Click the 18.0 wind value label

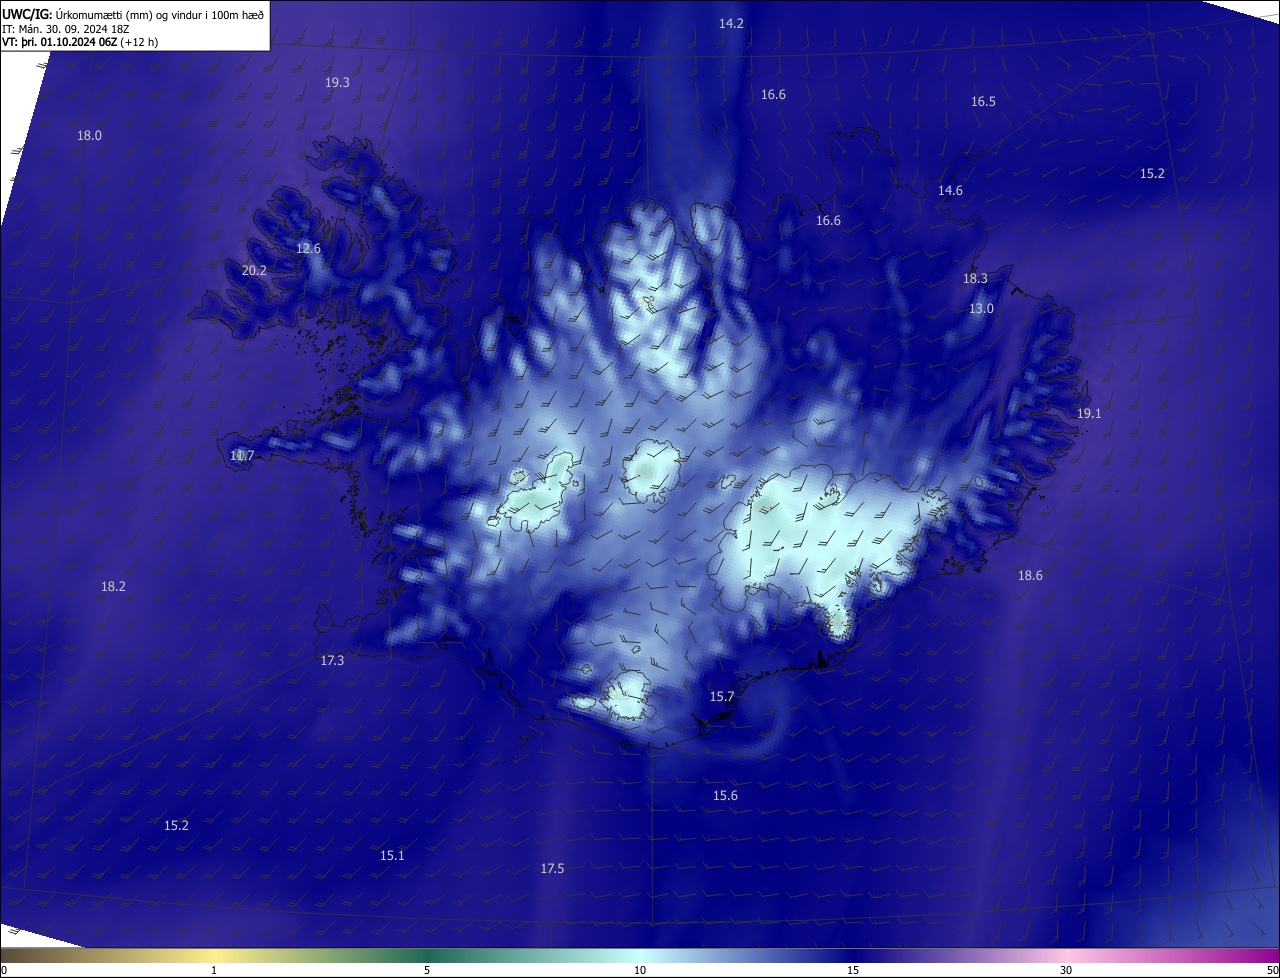pos(89,135)
